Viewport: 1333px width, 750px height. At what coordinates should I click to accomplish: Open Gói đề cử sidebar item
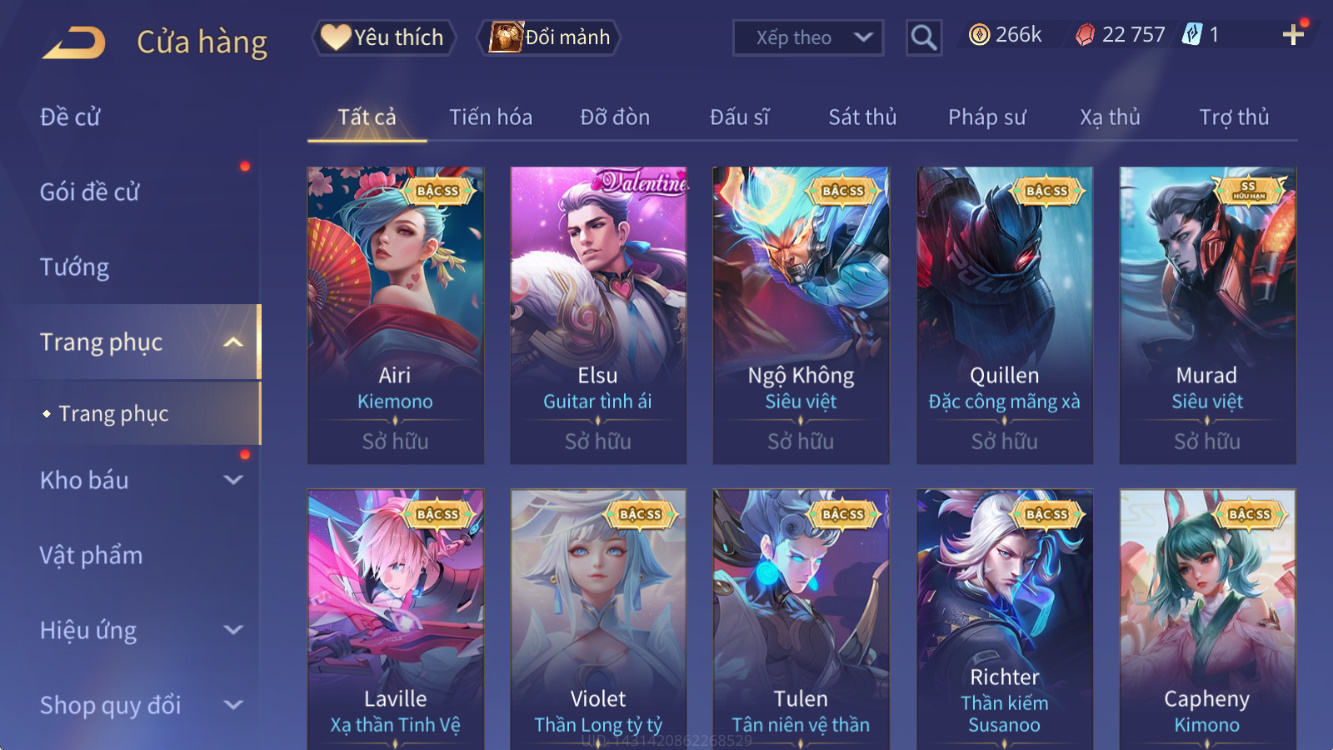90,192
